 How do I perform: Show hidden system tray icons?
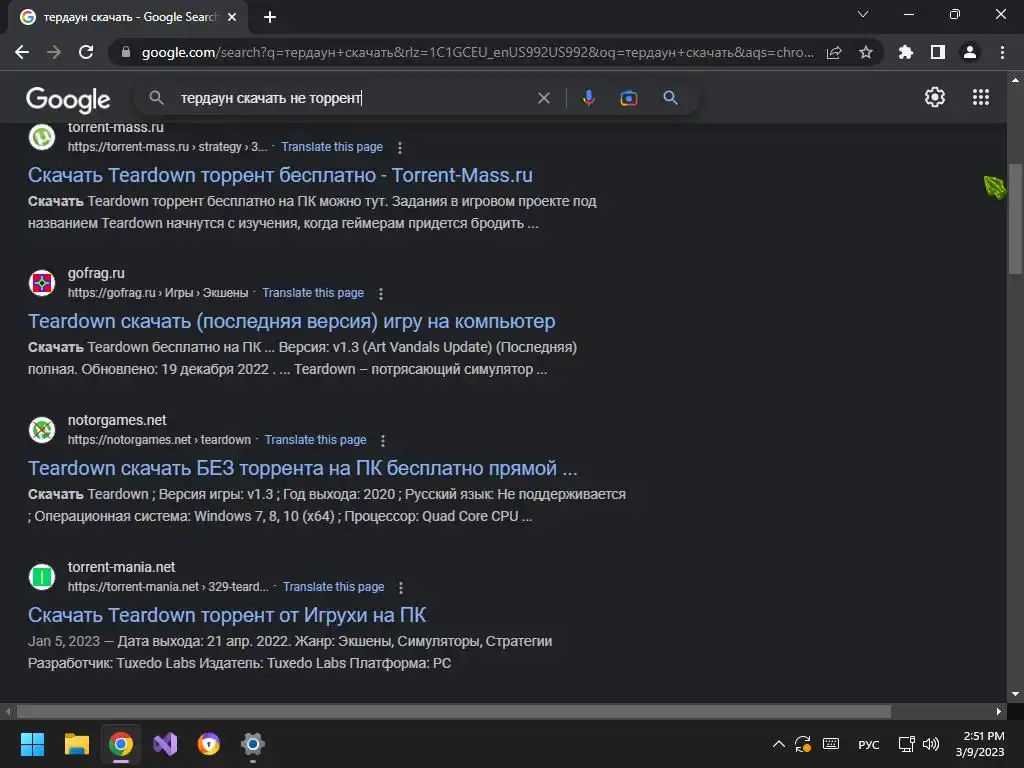tap(778, 744)
